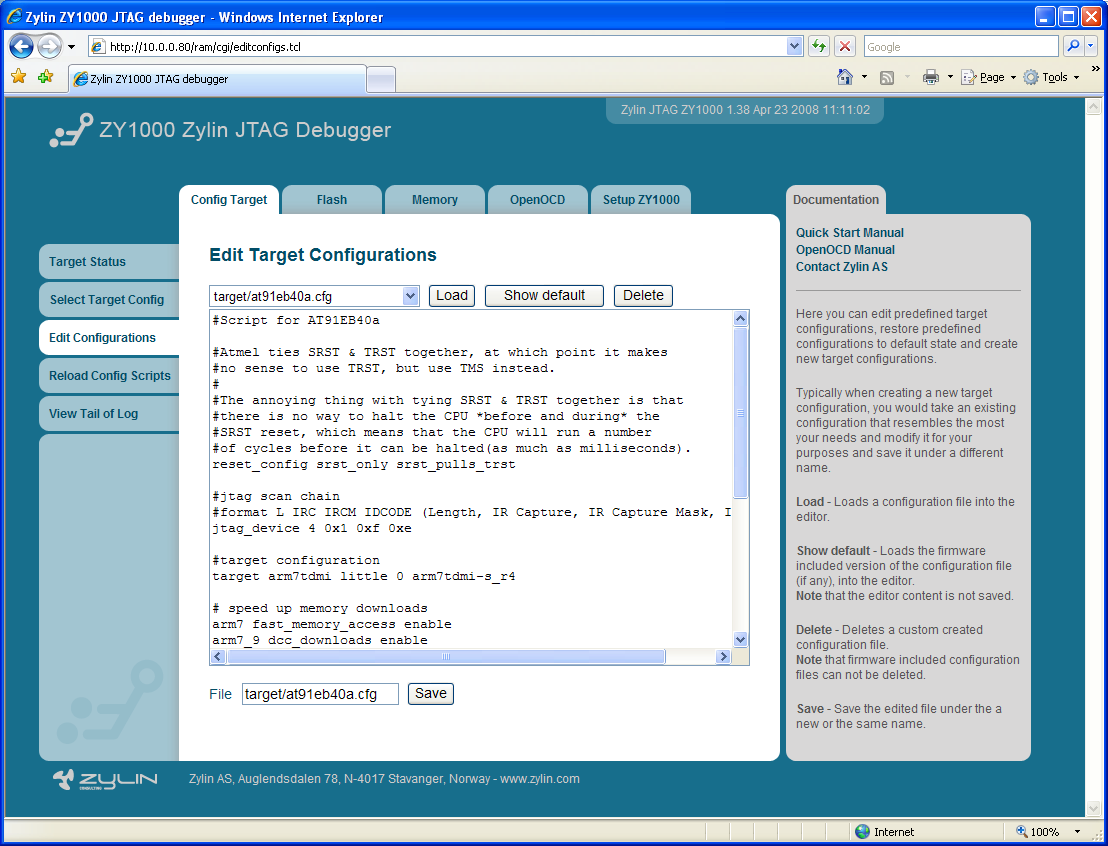Open the Page menu
This screenshot has height=846, width=1108.
tap(989, 77)
